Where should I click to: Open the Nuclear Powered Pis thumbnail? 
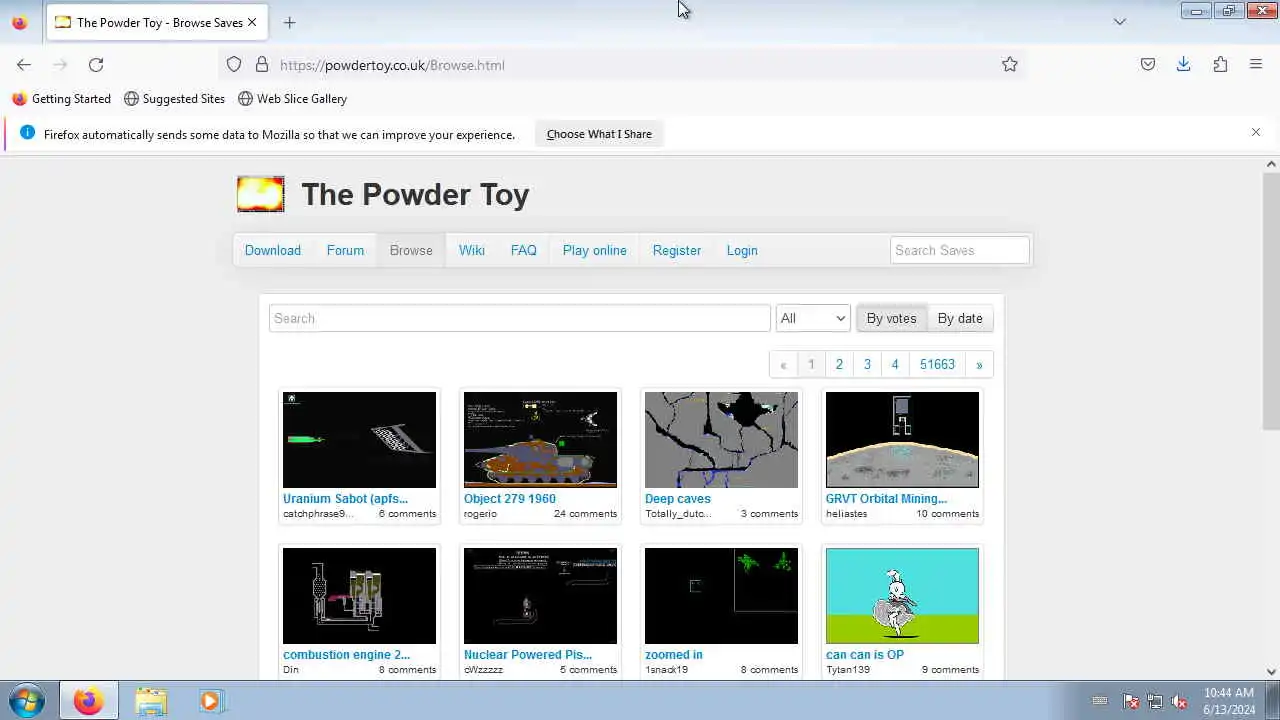pos(540,596)
